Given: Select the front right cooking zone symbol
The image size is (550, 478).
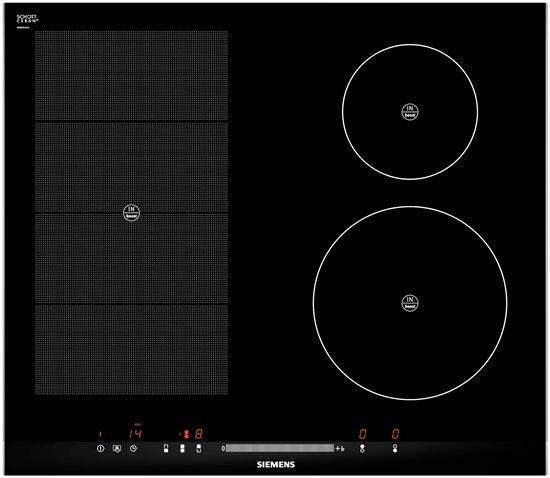Looking at the screenshot, I should coord(395,448).
